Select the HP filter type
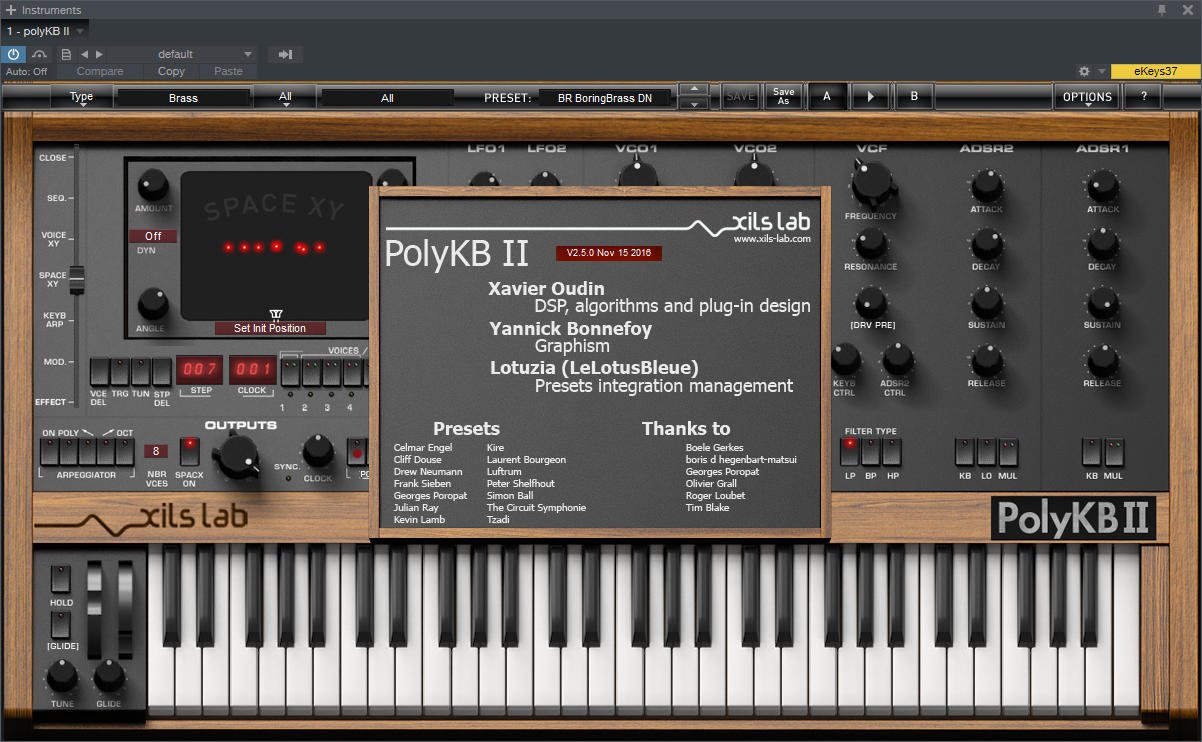The image size is (1202, 742). [x=892, y=451]
